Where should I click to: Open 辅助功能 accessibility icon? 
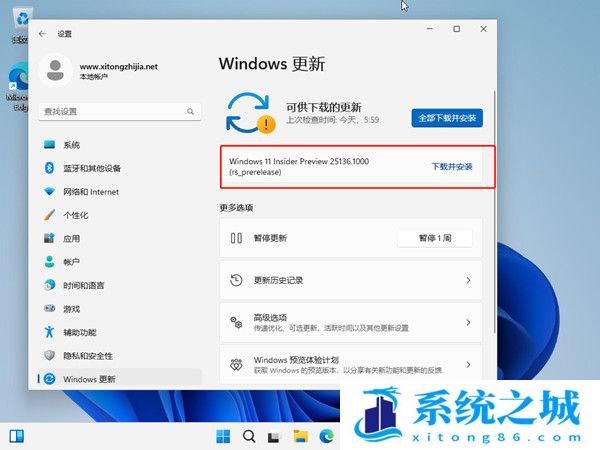pyautogui.click(x=49, y=332)
